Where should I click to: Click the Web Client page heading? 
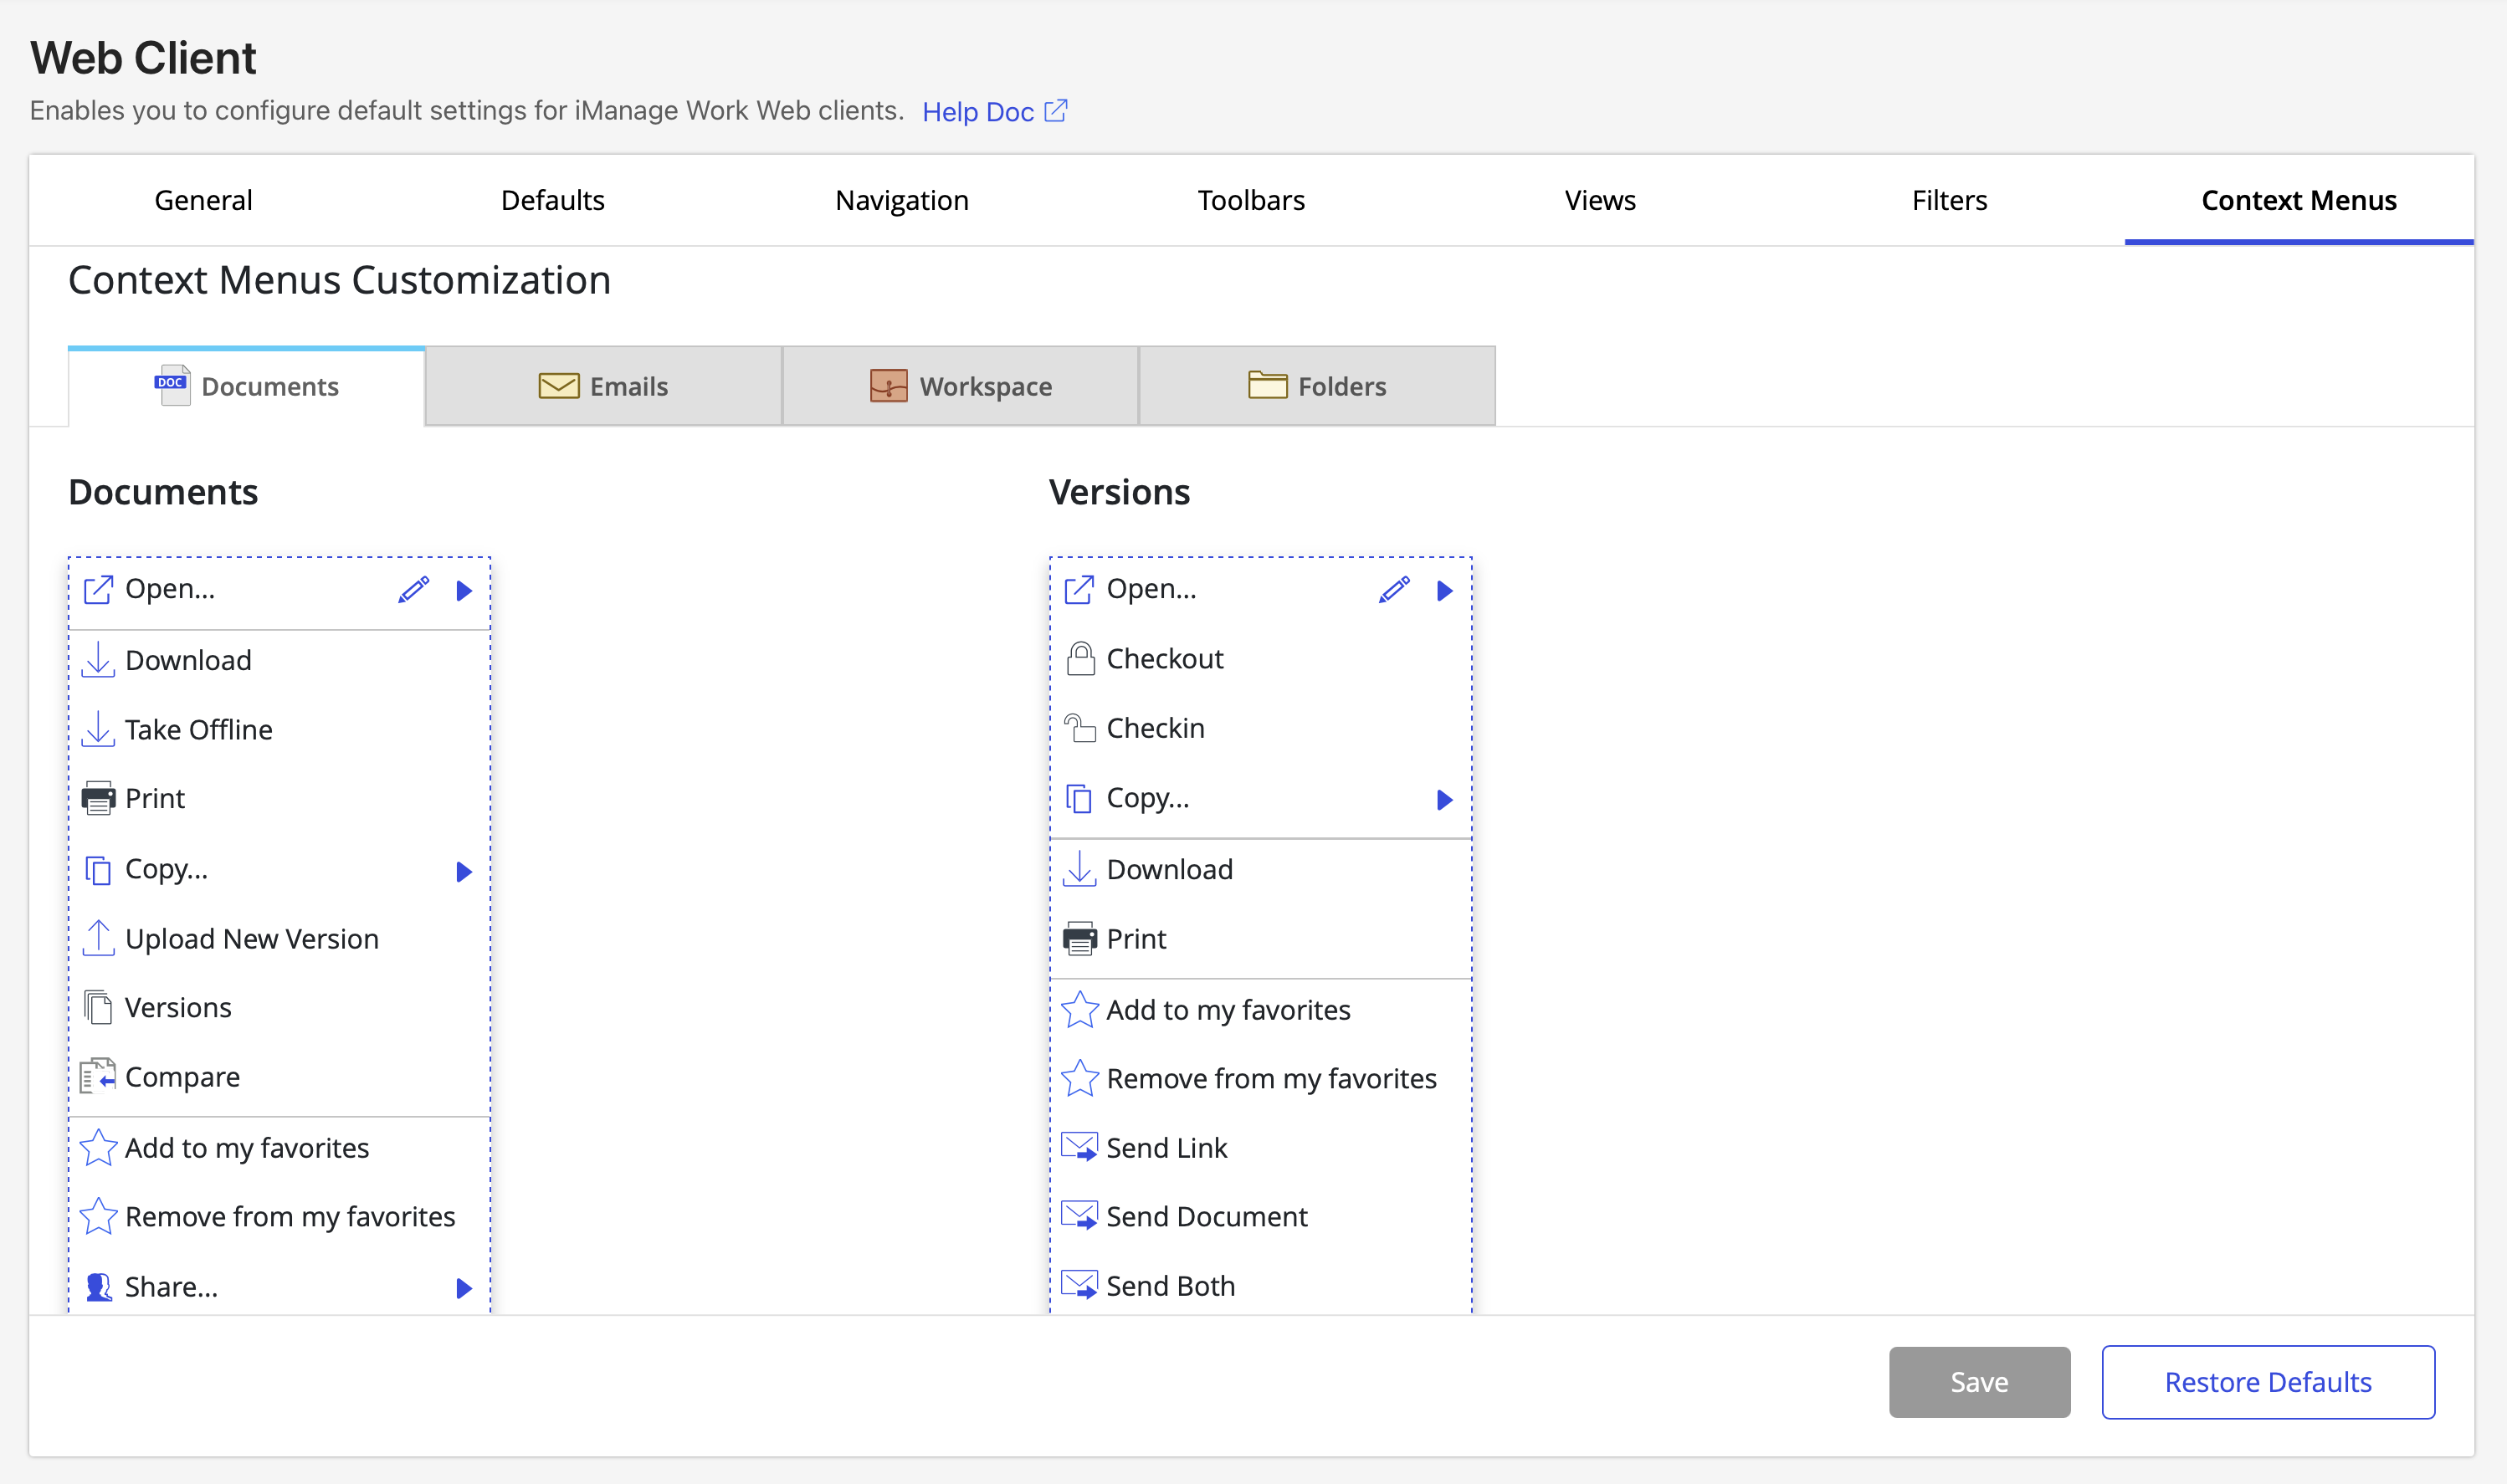[x=143, y=58]
